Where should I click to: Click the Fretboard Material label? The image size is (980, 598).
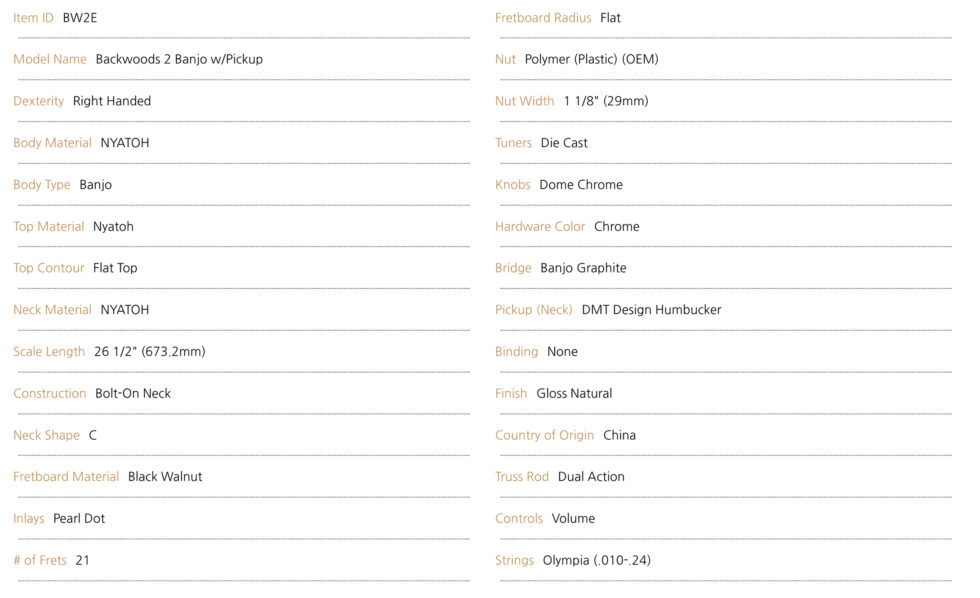click(66, 477)
